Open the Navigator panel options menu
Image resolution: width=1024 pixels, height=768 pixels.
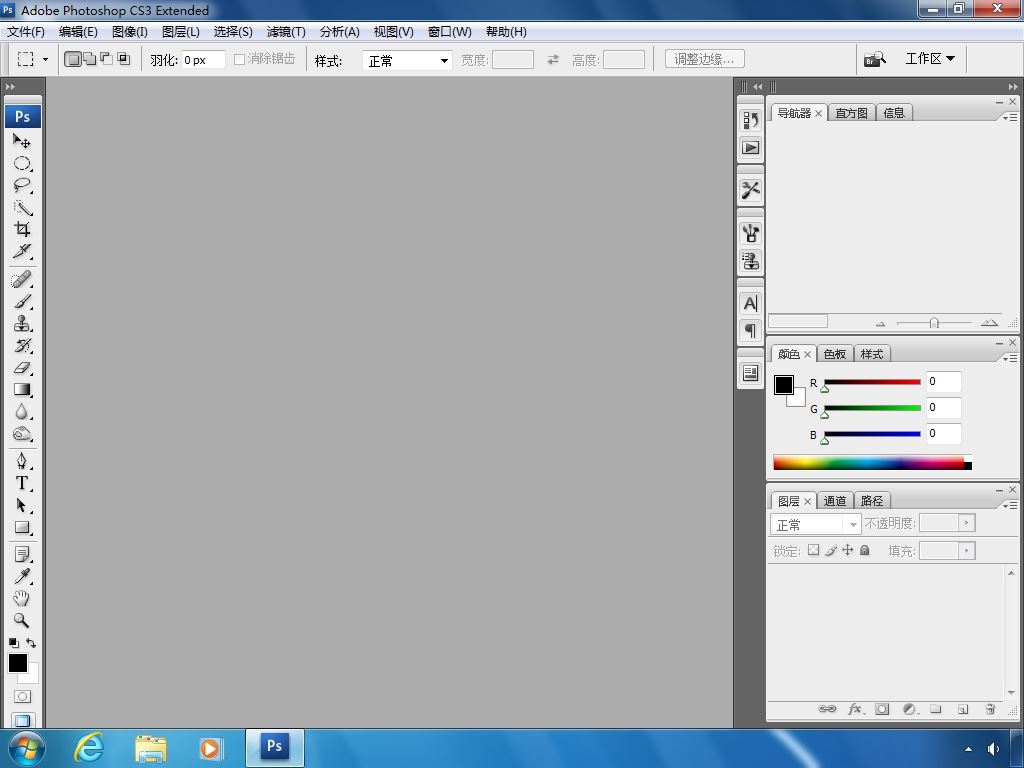tap(1010, 117)
